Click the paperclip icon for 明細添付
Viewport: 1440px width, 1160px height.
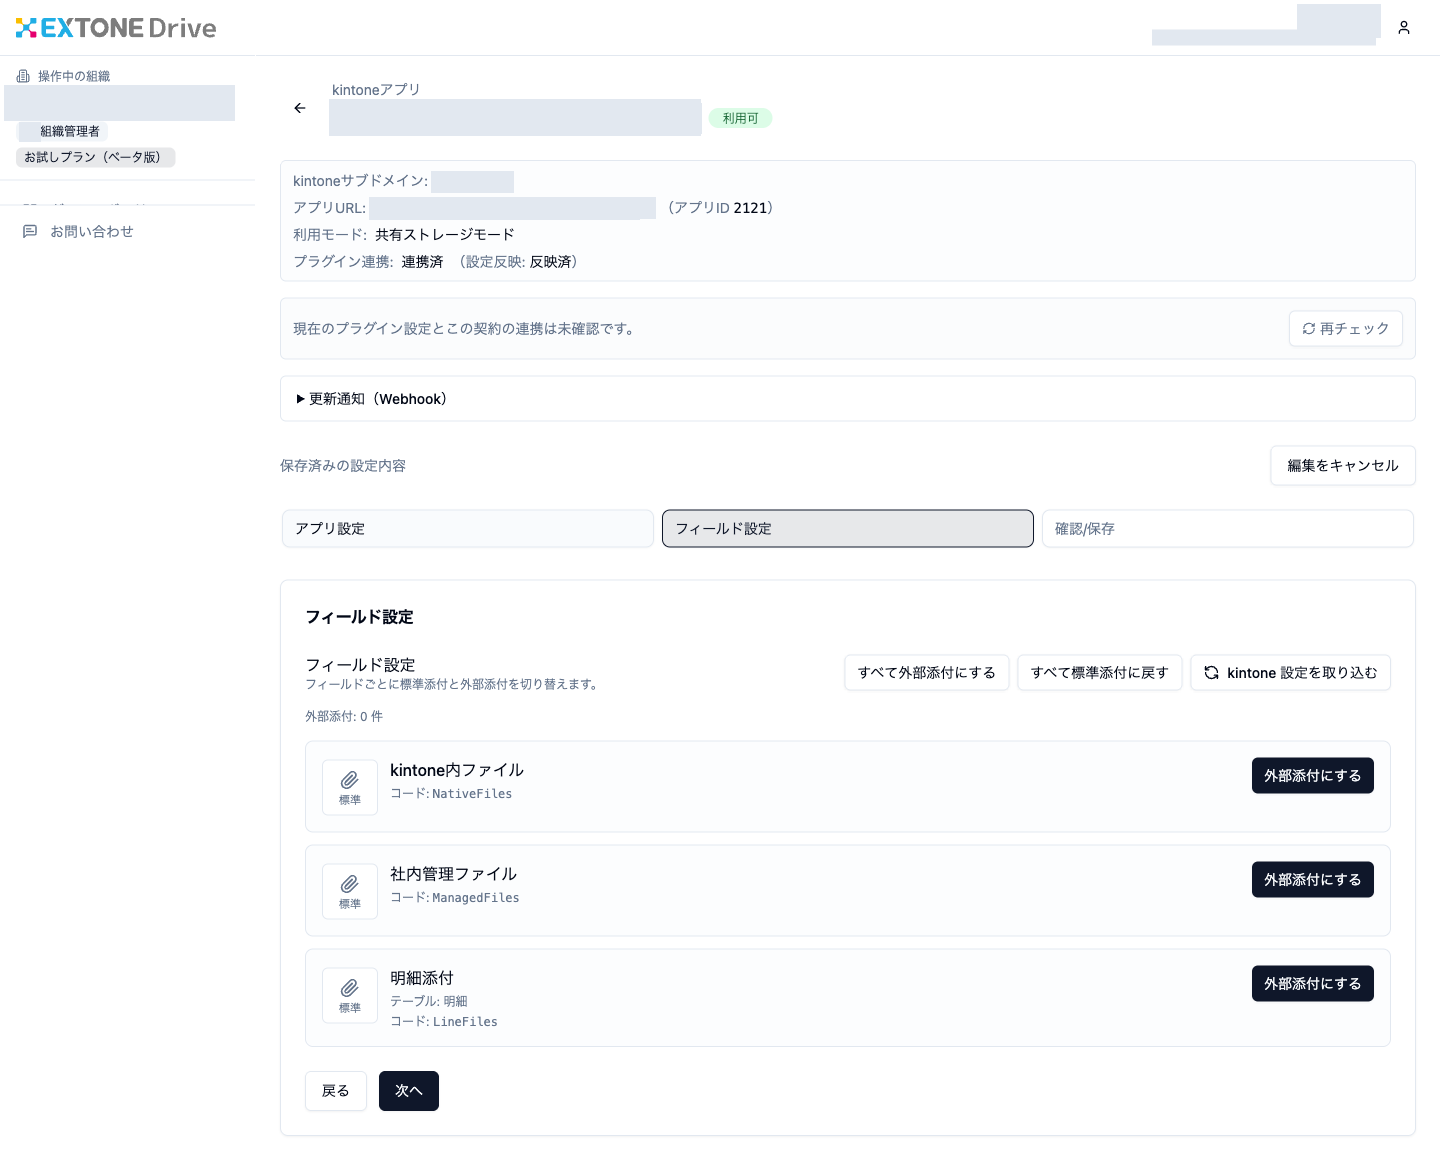click(x=350, y=988)
